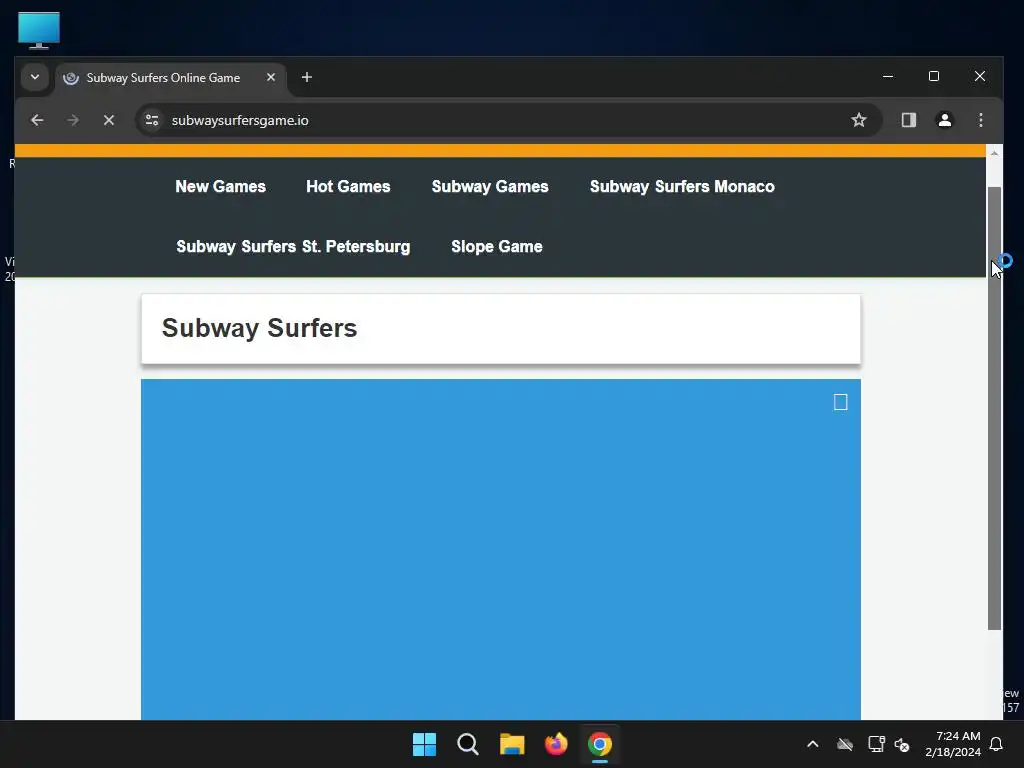Click the address bar URL
This screenshot has height=768, width=1024.
tap(240, 120)
